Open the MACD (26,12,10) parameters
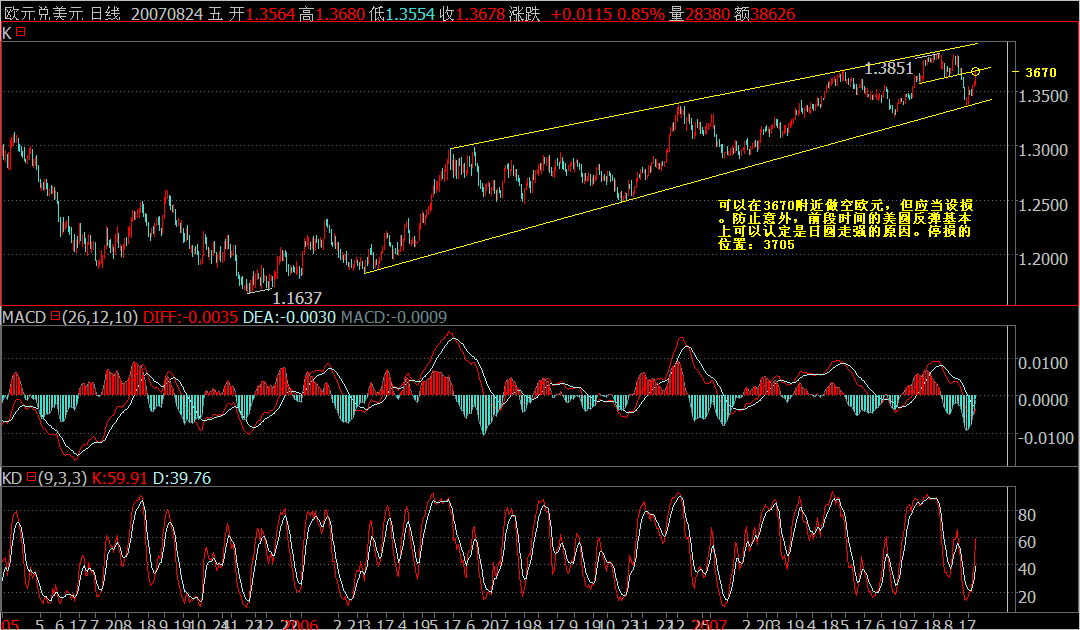This screenshot has width=1080, height=630. 101,317
